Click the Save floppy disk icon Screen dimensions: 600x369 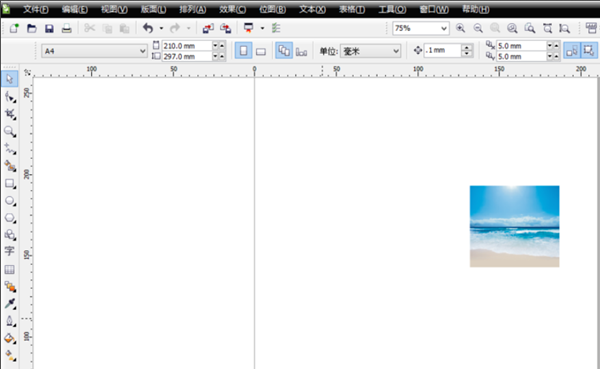point(49,28)
